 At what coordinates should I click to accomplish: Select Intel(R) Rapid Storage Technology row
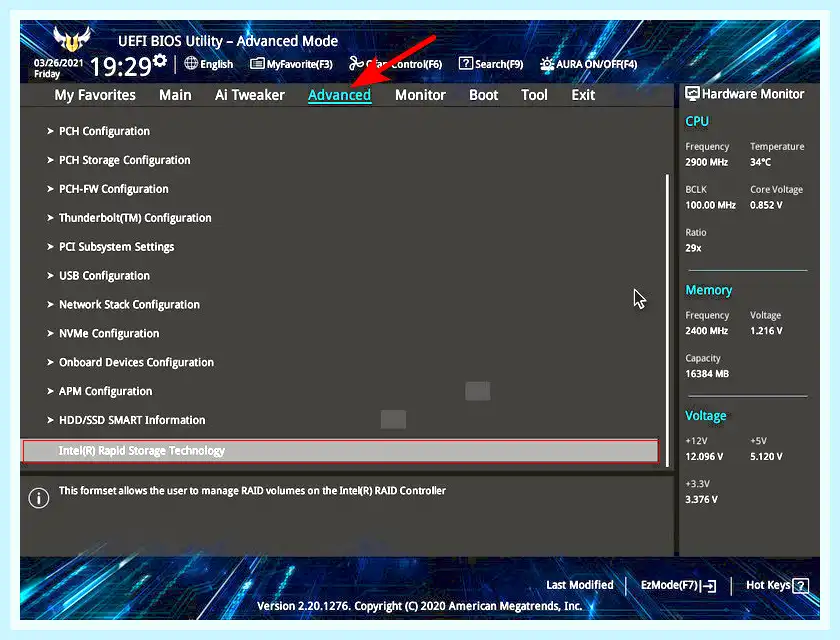coord(341,451)
